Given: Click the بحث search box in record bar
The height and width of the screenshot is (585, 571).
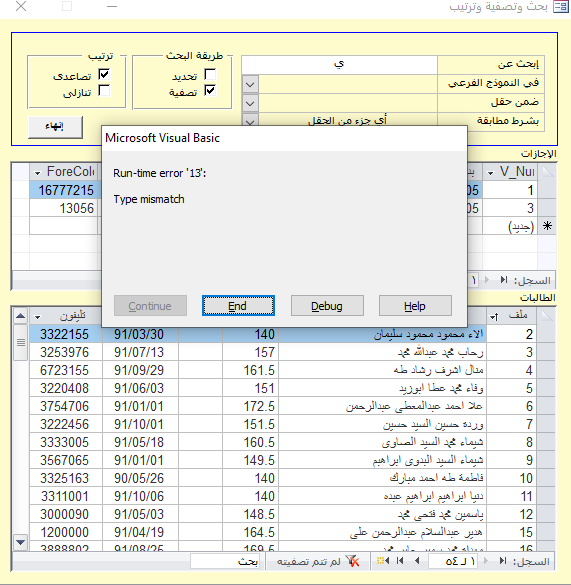Looking at the screenshot, I should tap(225, 561).
